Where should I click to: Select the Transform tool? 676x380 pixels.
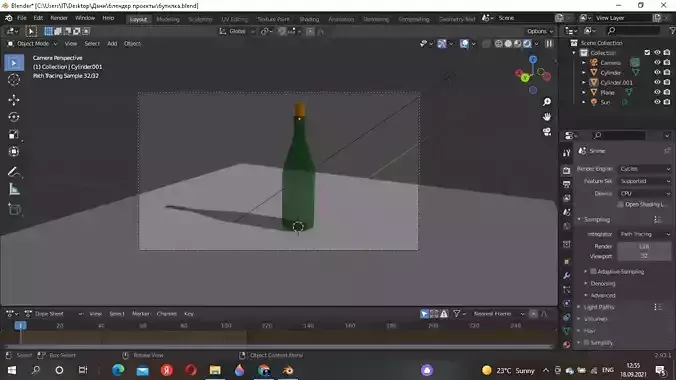tap(14, 151)
